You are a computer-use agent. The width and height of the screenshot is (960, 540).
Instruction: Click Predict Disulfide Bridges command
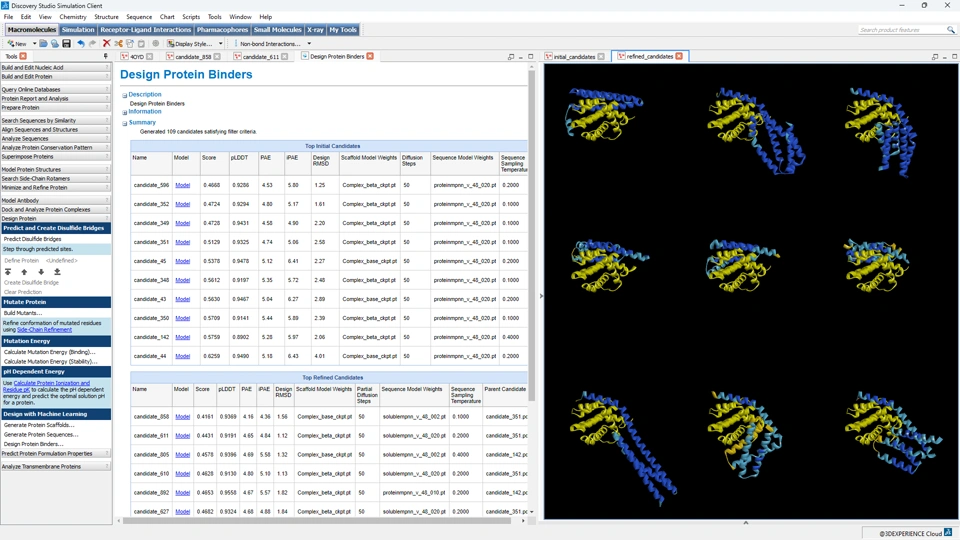point(32,239)
